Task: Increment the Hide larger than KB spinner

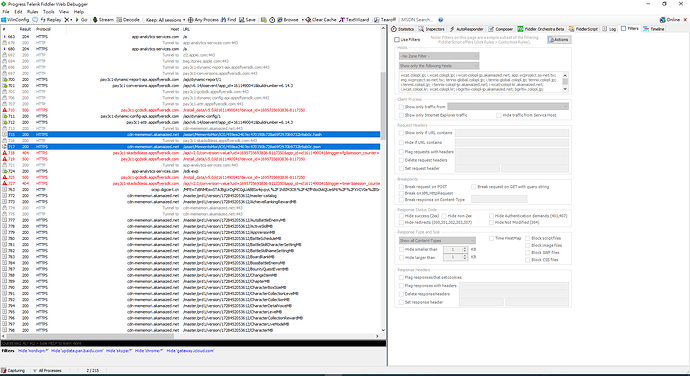Action: 465,256
